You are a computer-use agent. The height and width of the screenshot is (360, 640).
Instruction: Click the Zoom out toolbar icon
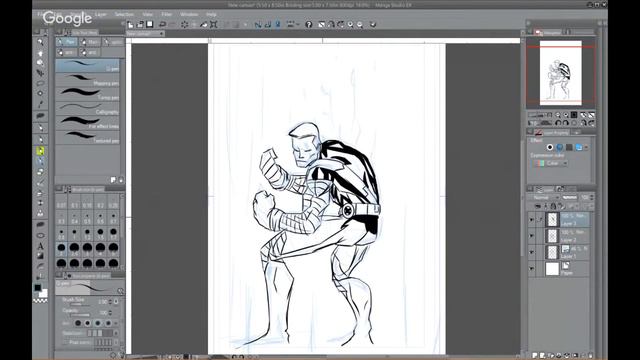[x=360, y=24]
